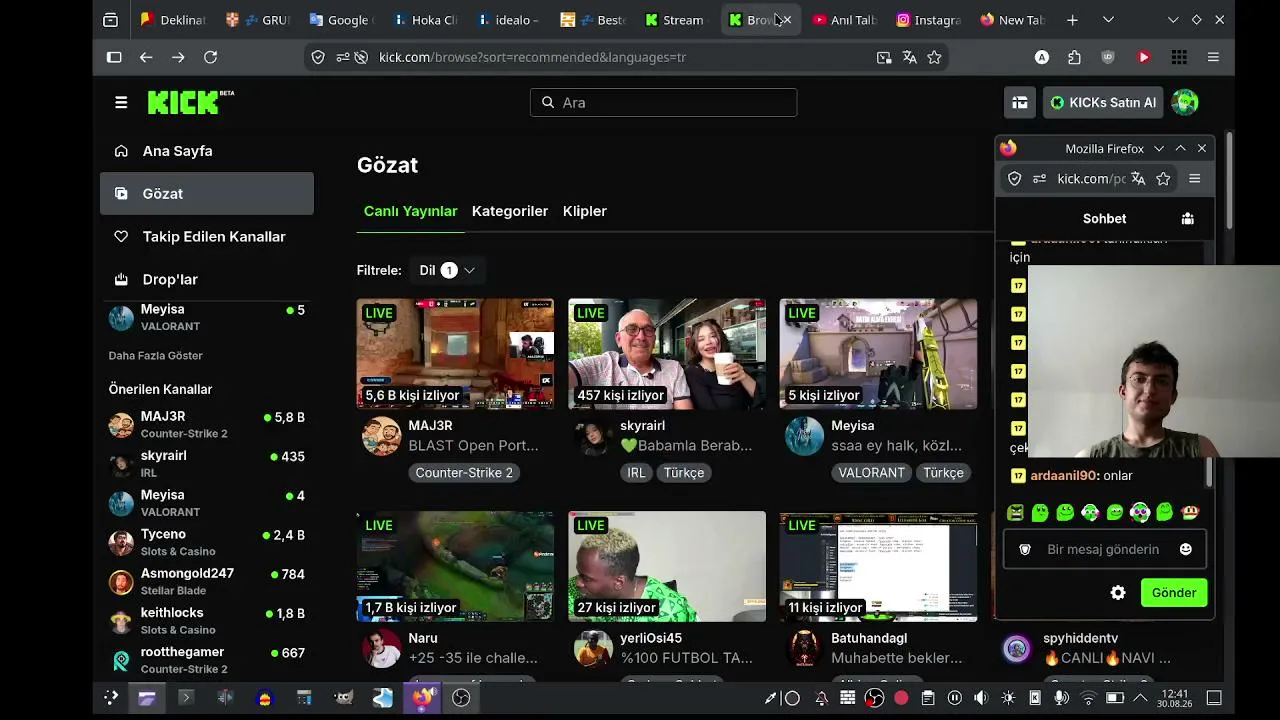Screen dimensions: 1280x720
Task: Open the Kick shop icon beside KICKs Satın Al
Action: tap(1020, 102)
